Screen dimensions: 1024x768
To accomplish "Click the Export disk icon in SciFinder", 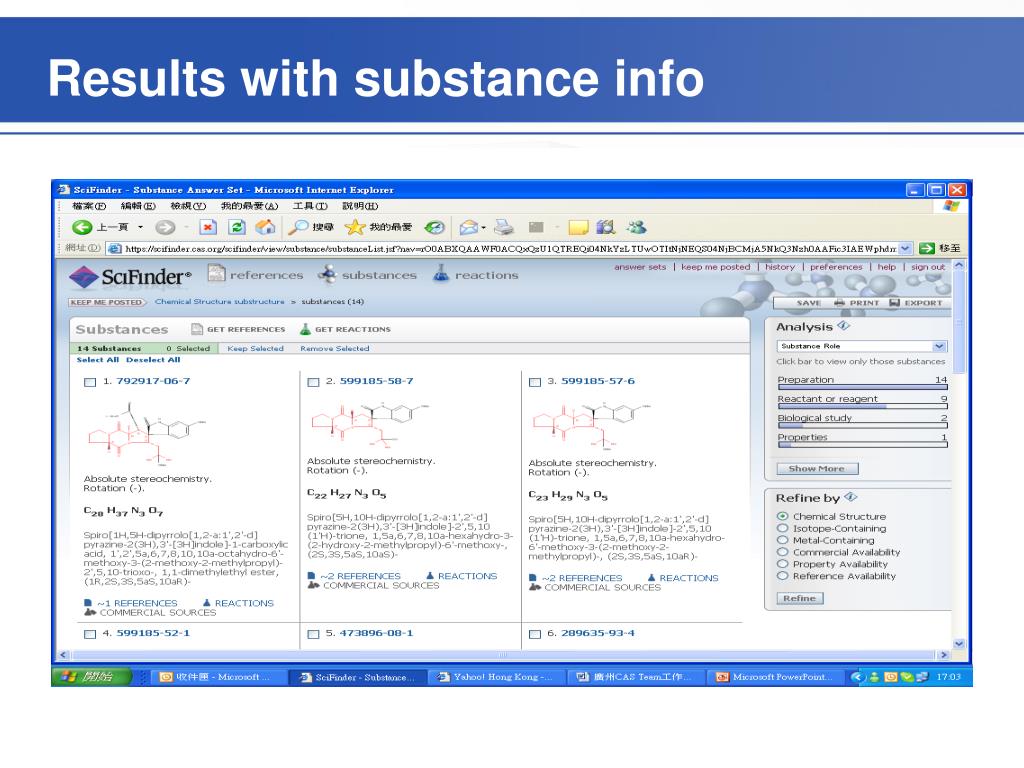I will point(895,303).
